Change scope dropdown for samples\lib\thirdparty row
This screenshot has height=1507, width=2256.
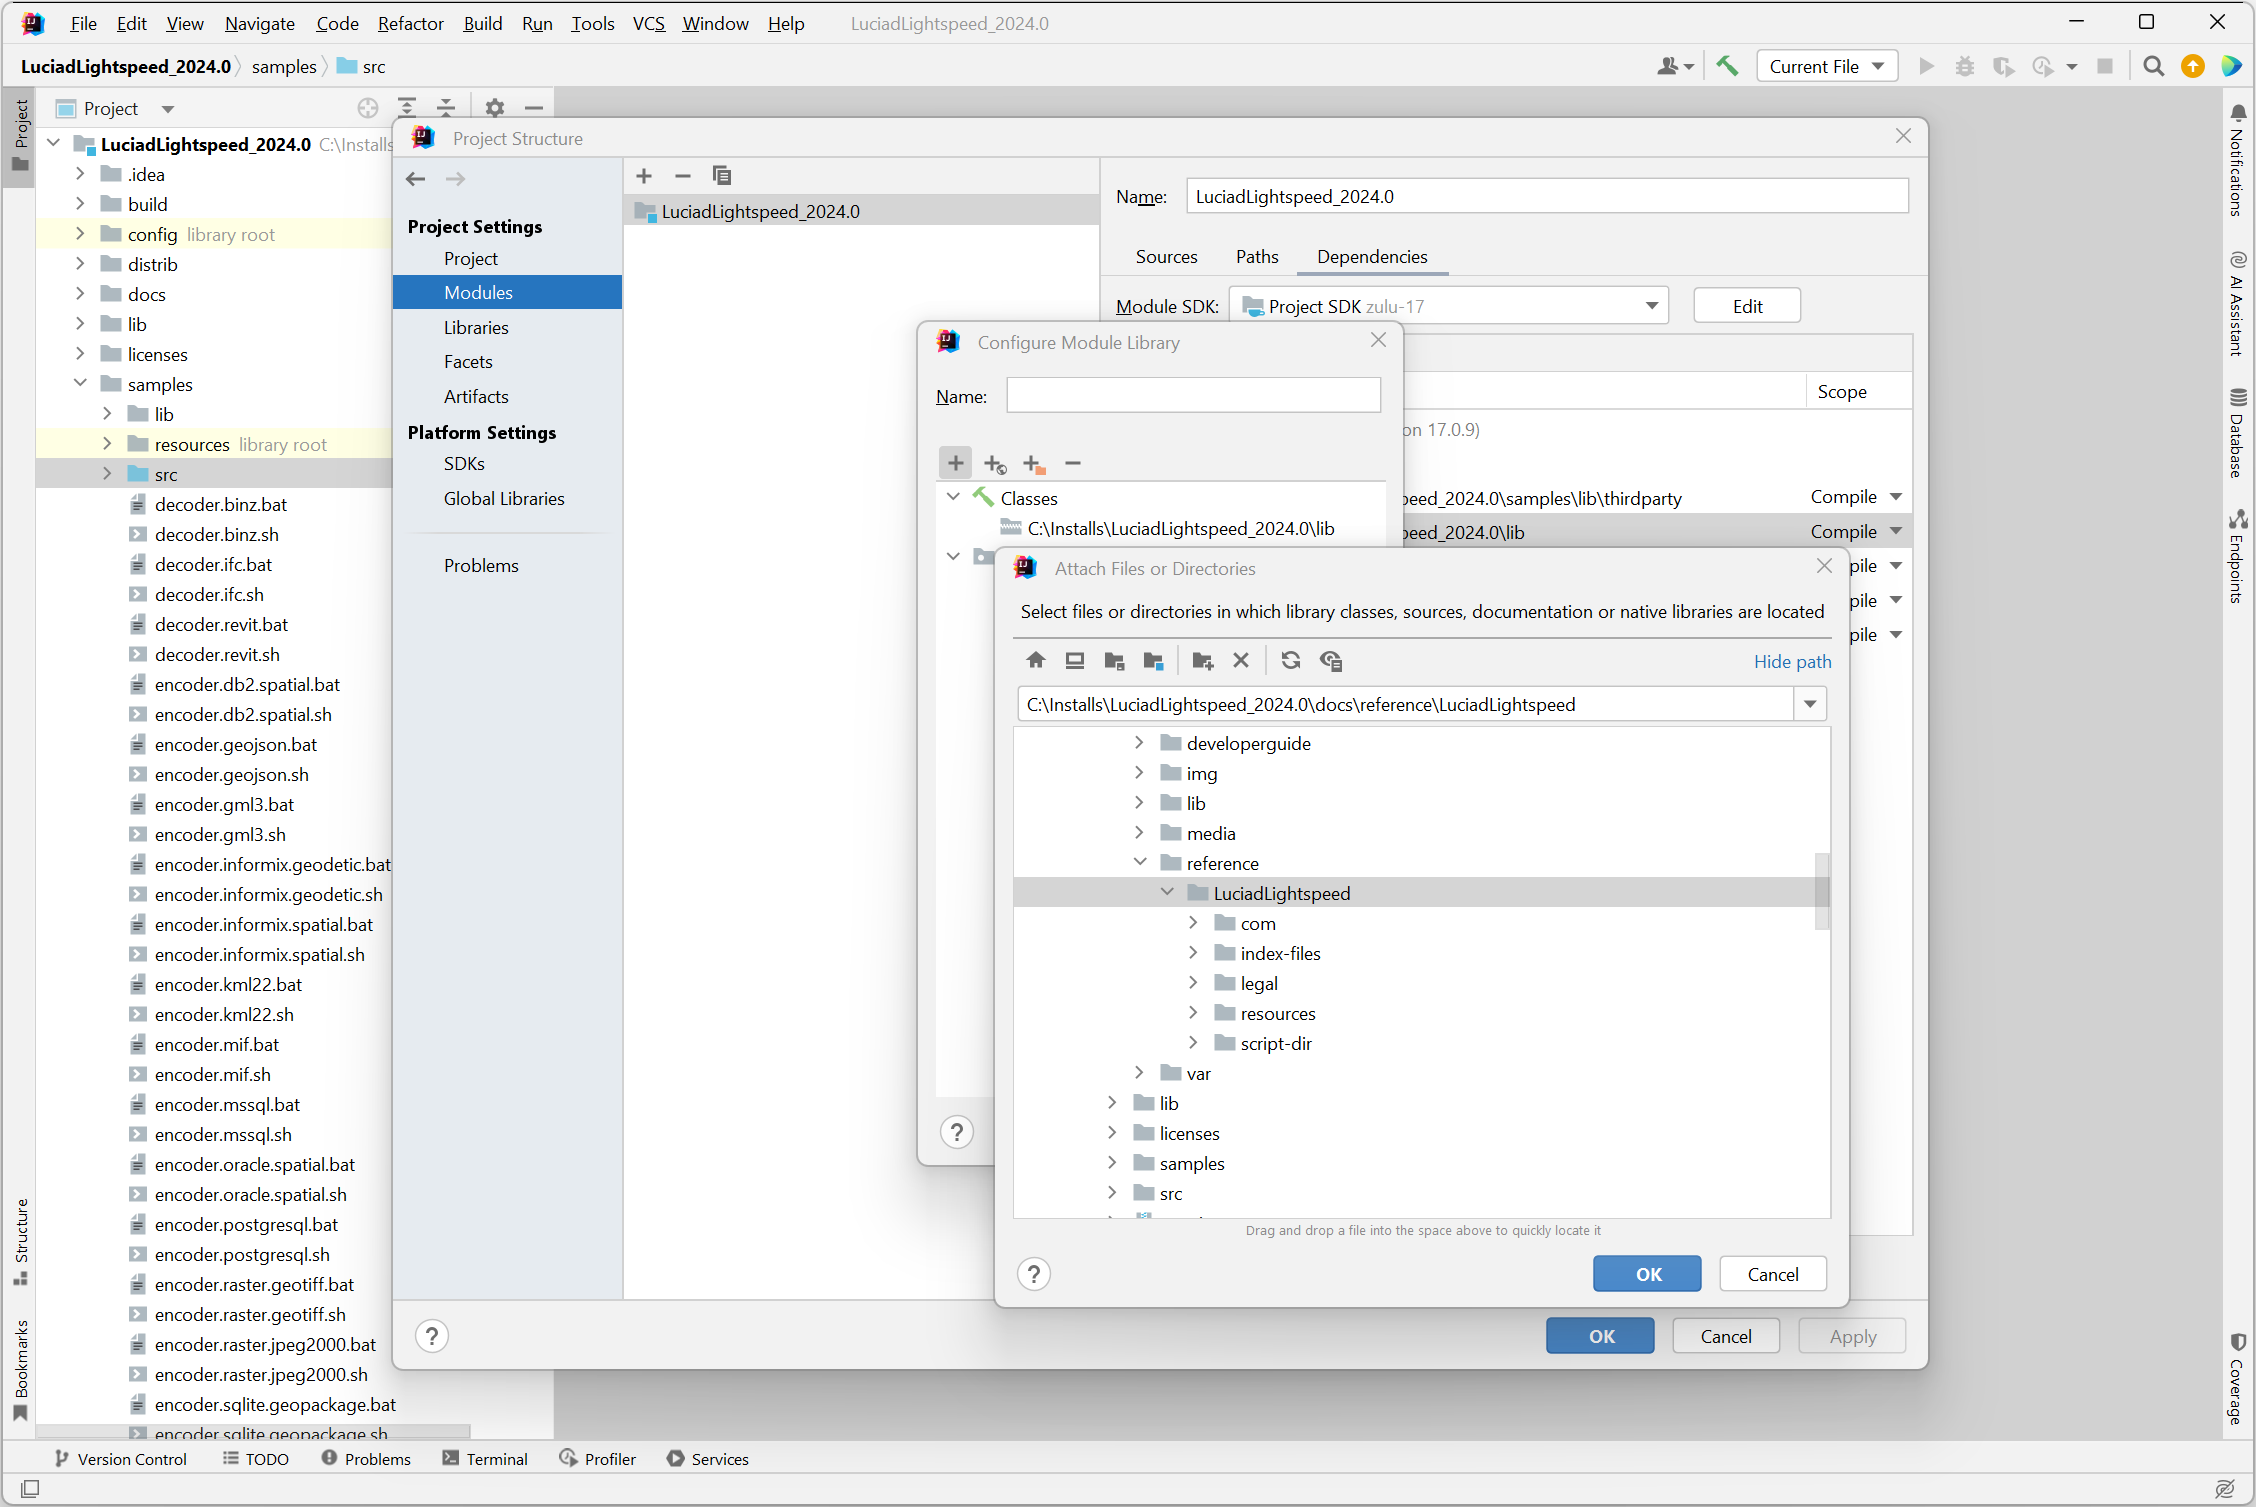[x=1895, y=497]
